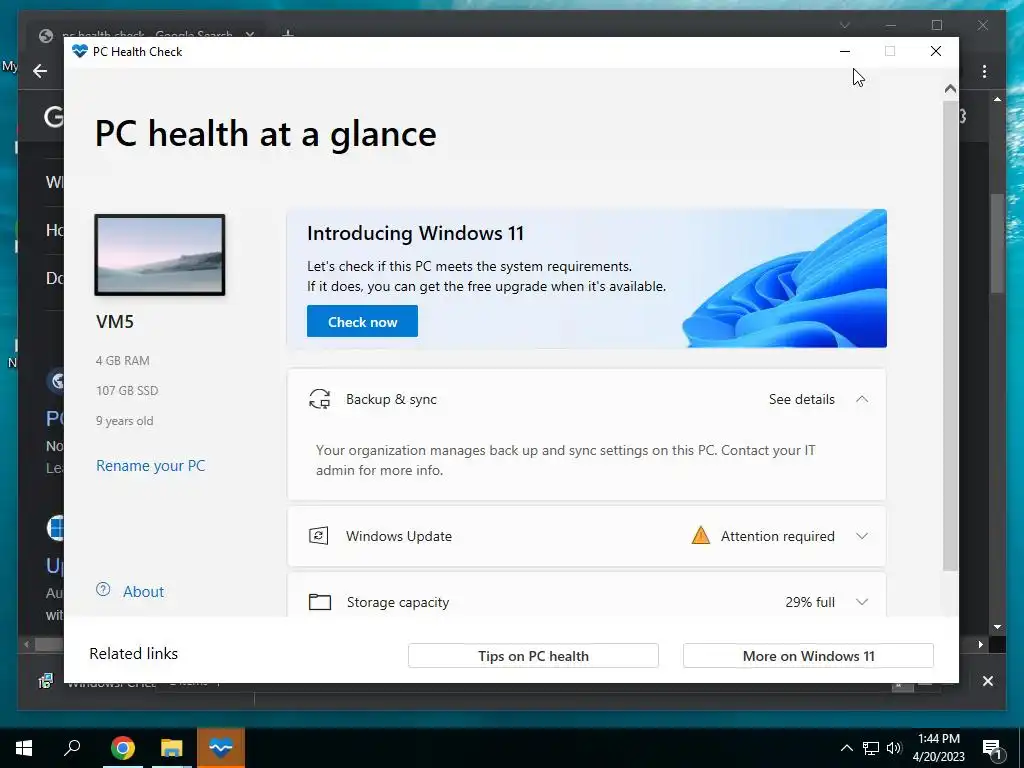Click the VM5 device thumbnail image
Screen dimensions: 1024x768
(160, 255)
